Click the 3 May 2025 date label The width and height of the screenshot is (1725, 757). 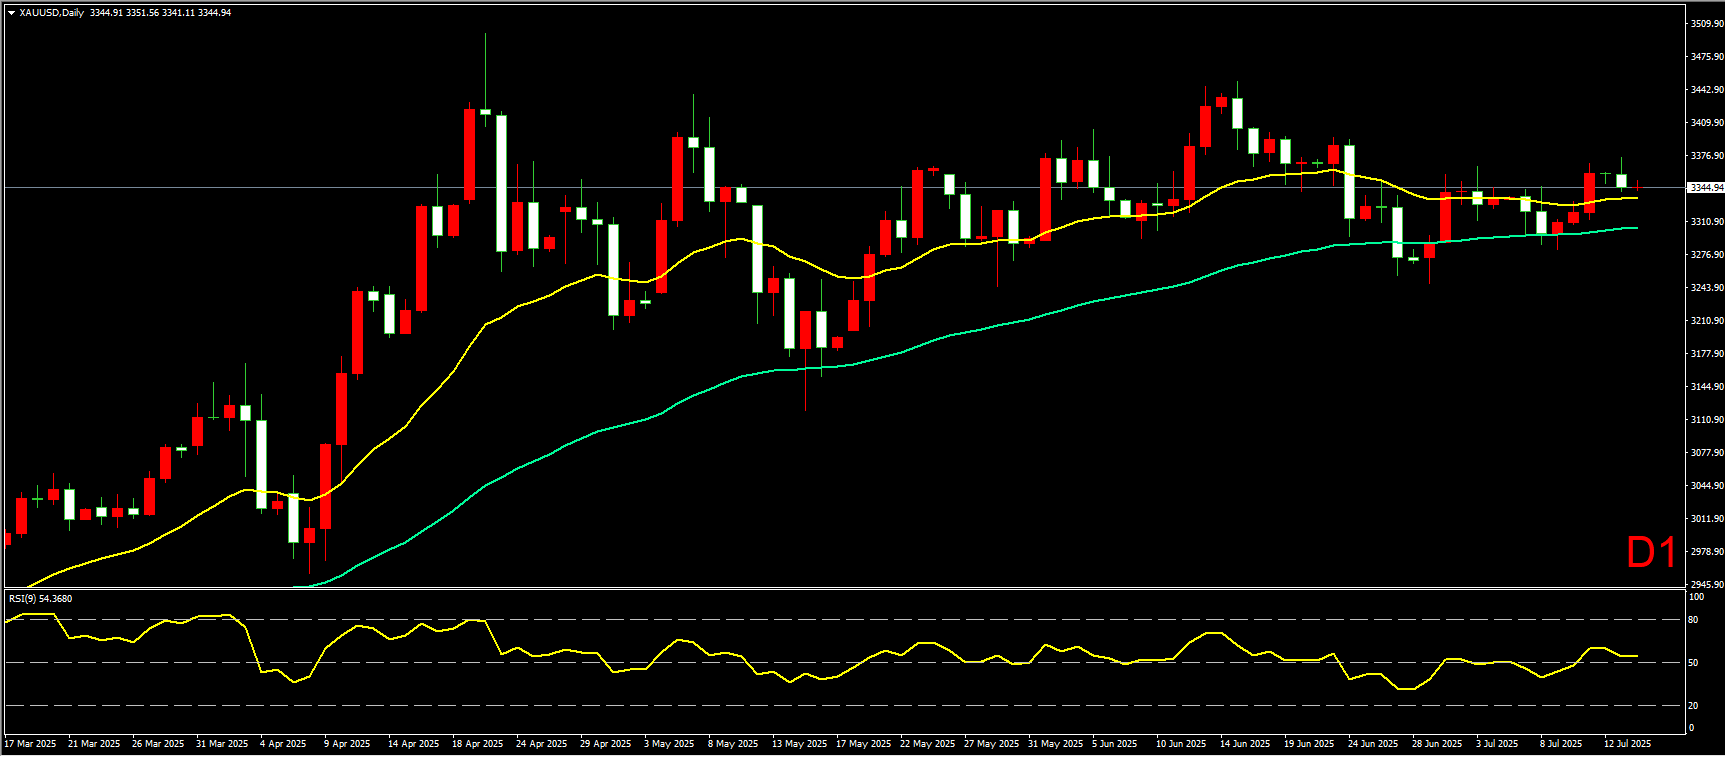click(669, 744)
